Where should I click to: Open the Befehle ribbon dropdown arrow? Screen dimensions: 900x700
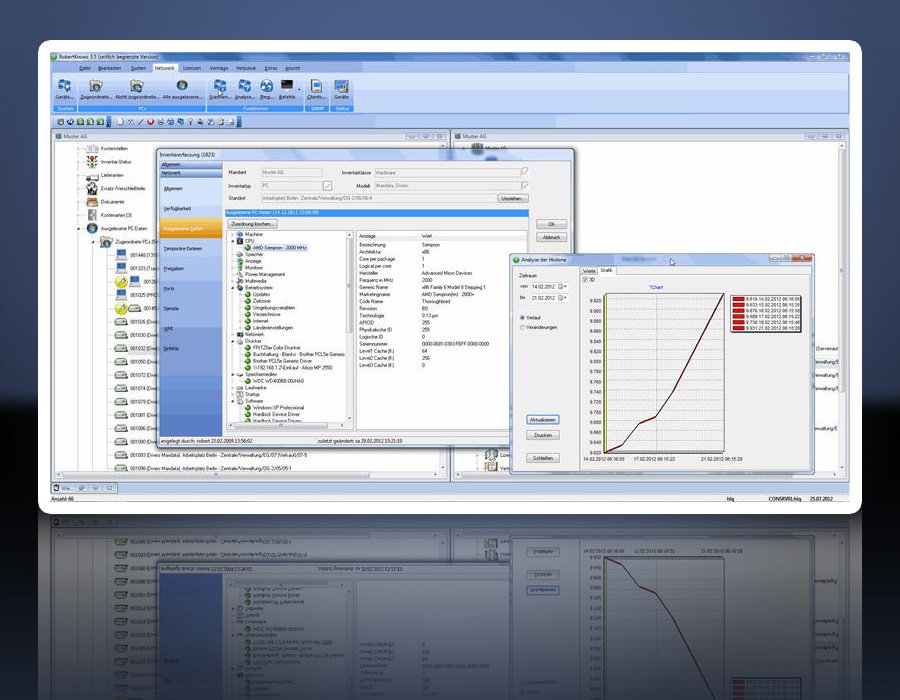pos(299,89)
